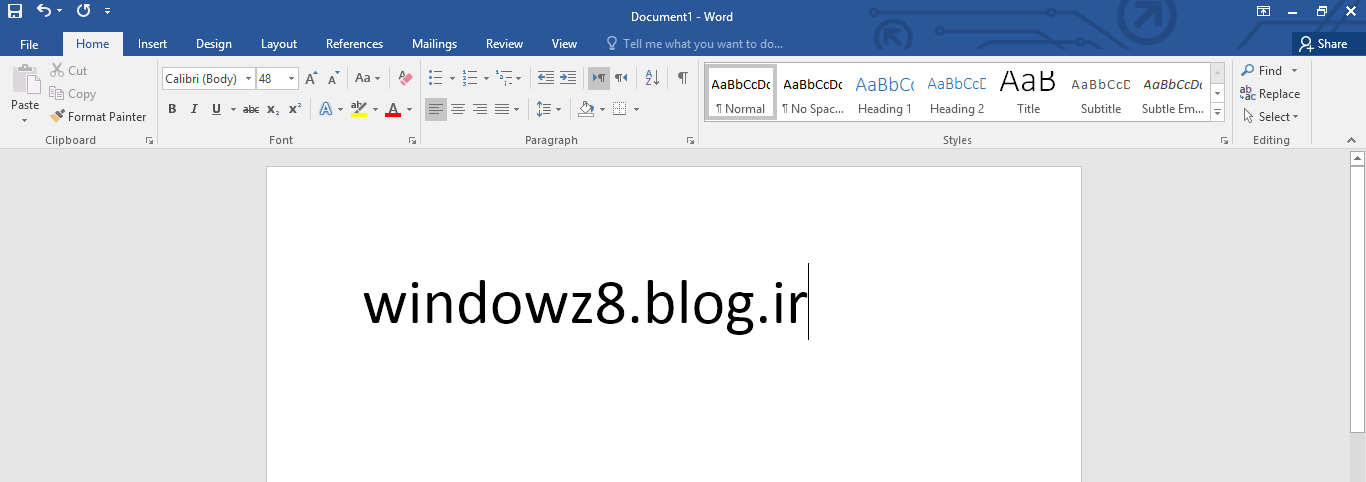Viewport: 1366px width, 482px height.
Task: Increase font size with Grow Font icon
Action: [x=311, y=78]
